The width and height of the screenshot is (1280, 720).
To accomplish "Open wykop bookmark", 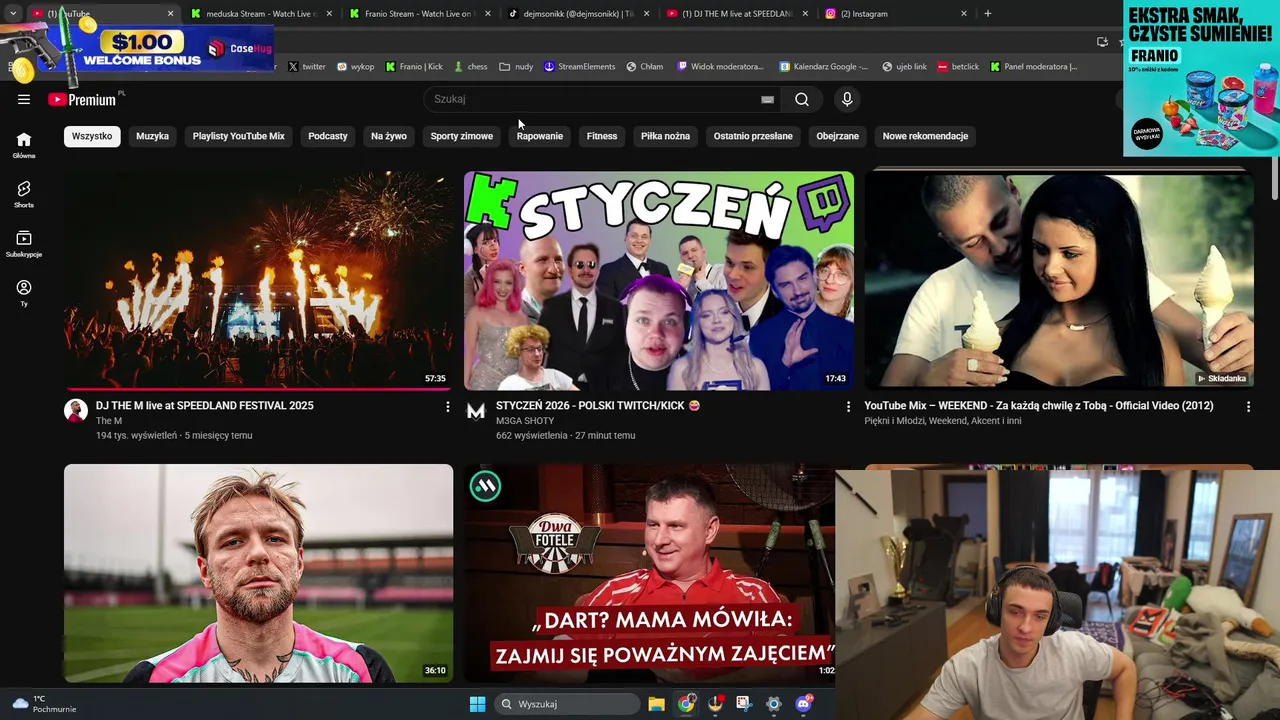I will pos(355,66).
